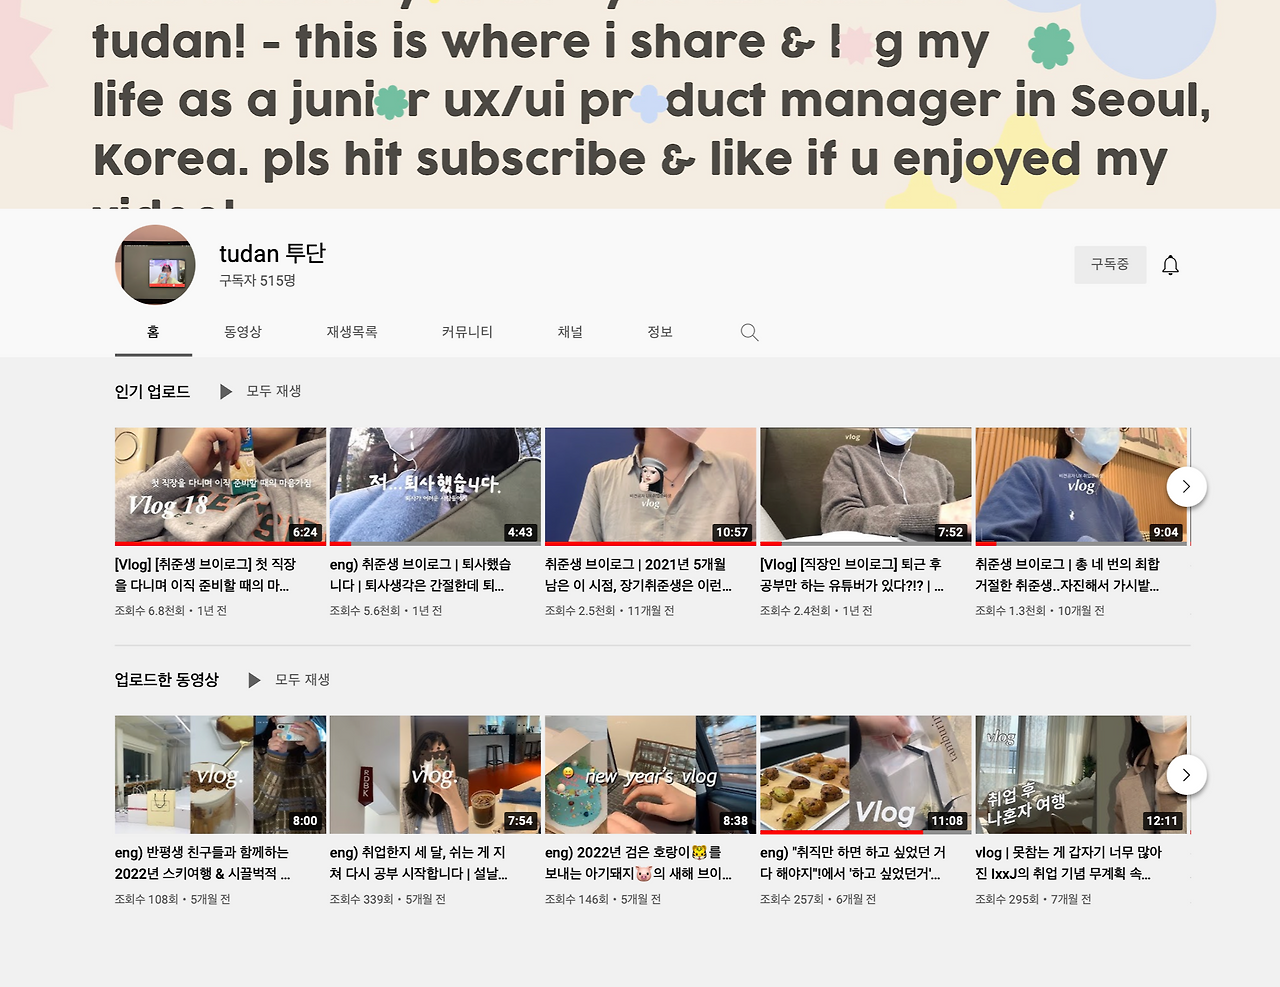Click the play icon beside 인기 업로드
Image resolution: width=1280 pixels, height=987 pixels.
point(226,392)
